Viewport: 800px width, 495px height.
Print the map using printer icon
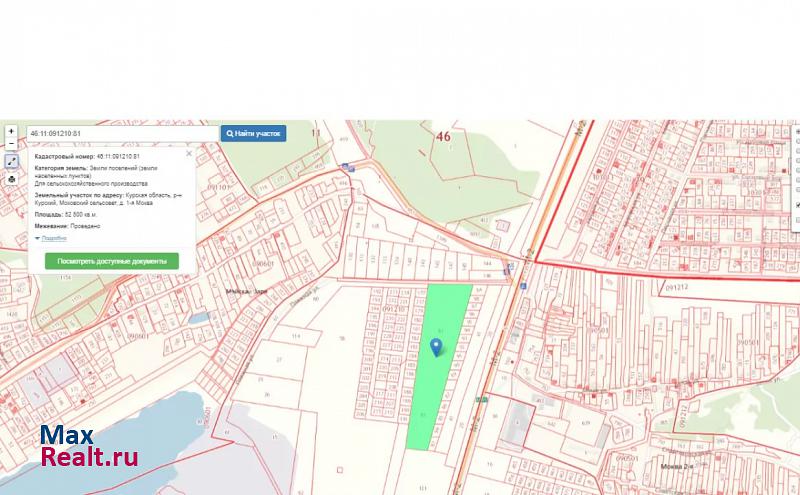[x=11, y=179]
